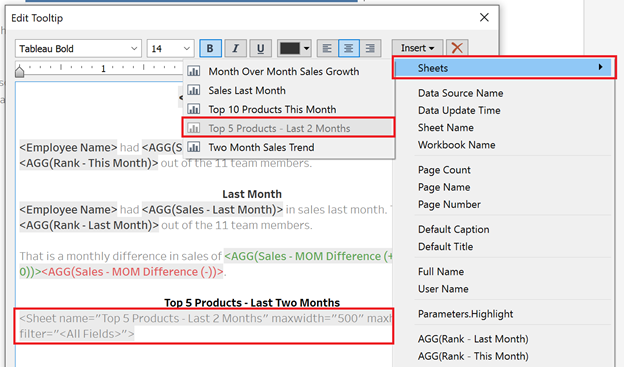Select center alignment icon

[349, 49]
